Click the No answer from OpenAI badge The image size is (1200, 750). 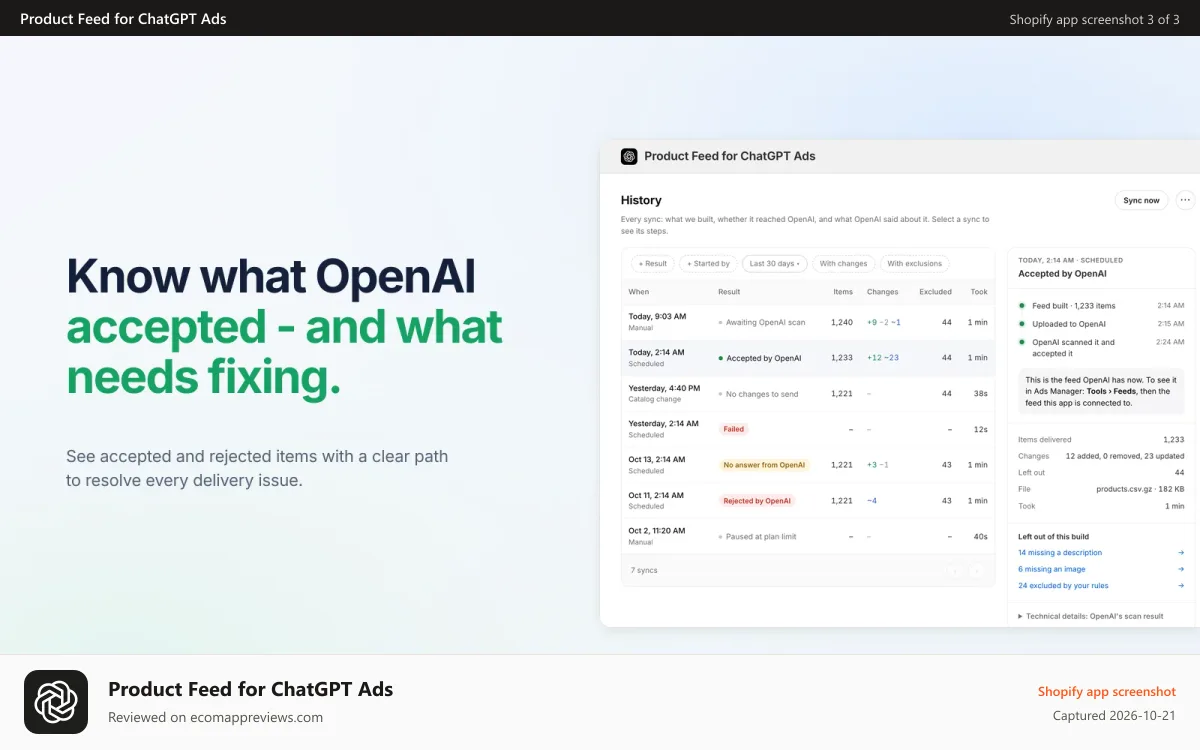click(764, 465)
